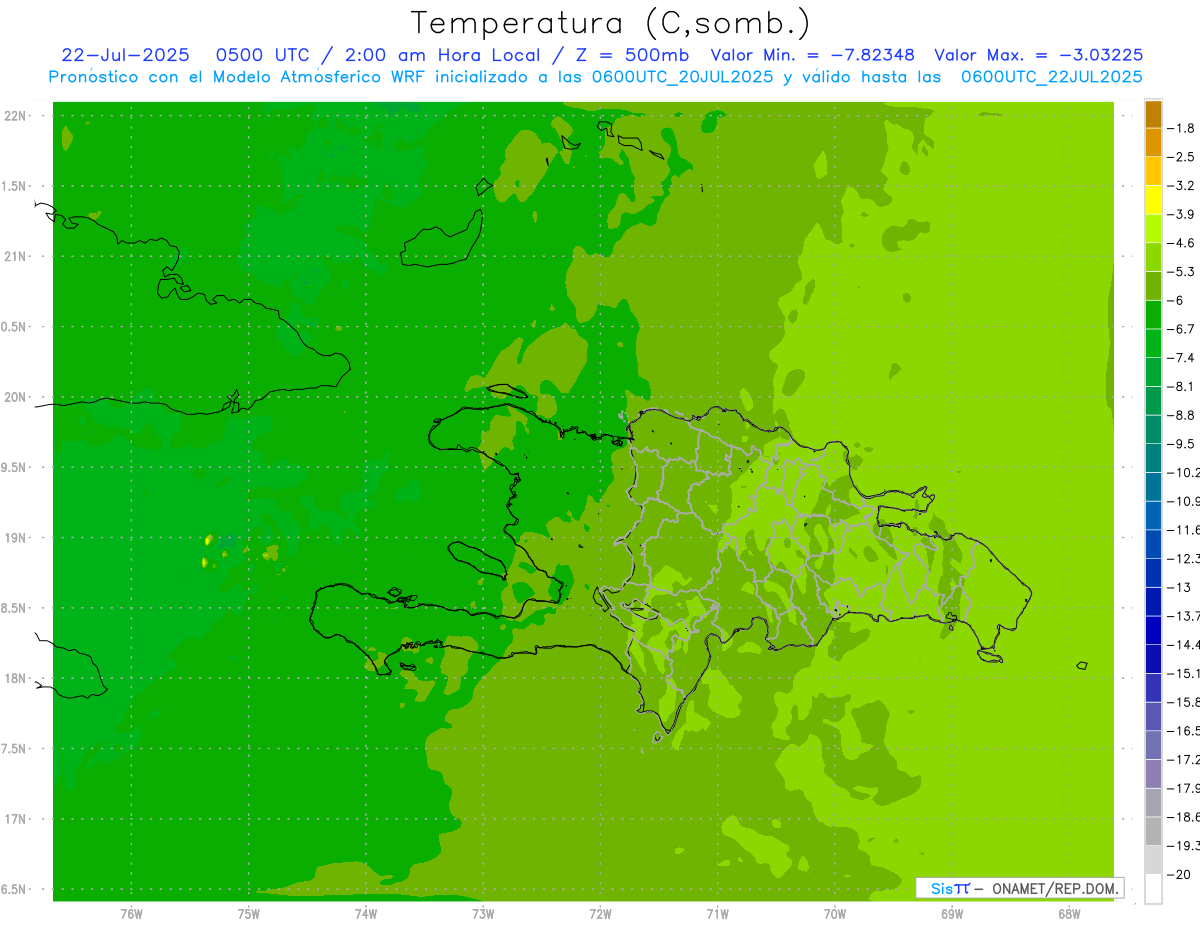Click the 'Valor Max. = -3.03225' readout
This screenshot has width=1200, height=927.
1038,55
